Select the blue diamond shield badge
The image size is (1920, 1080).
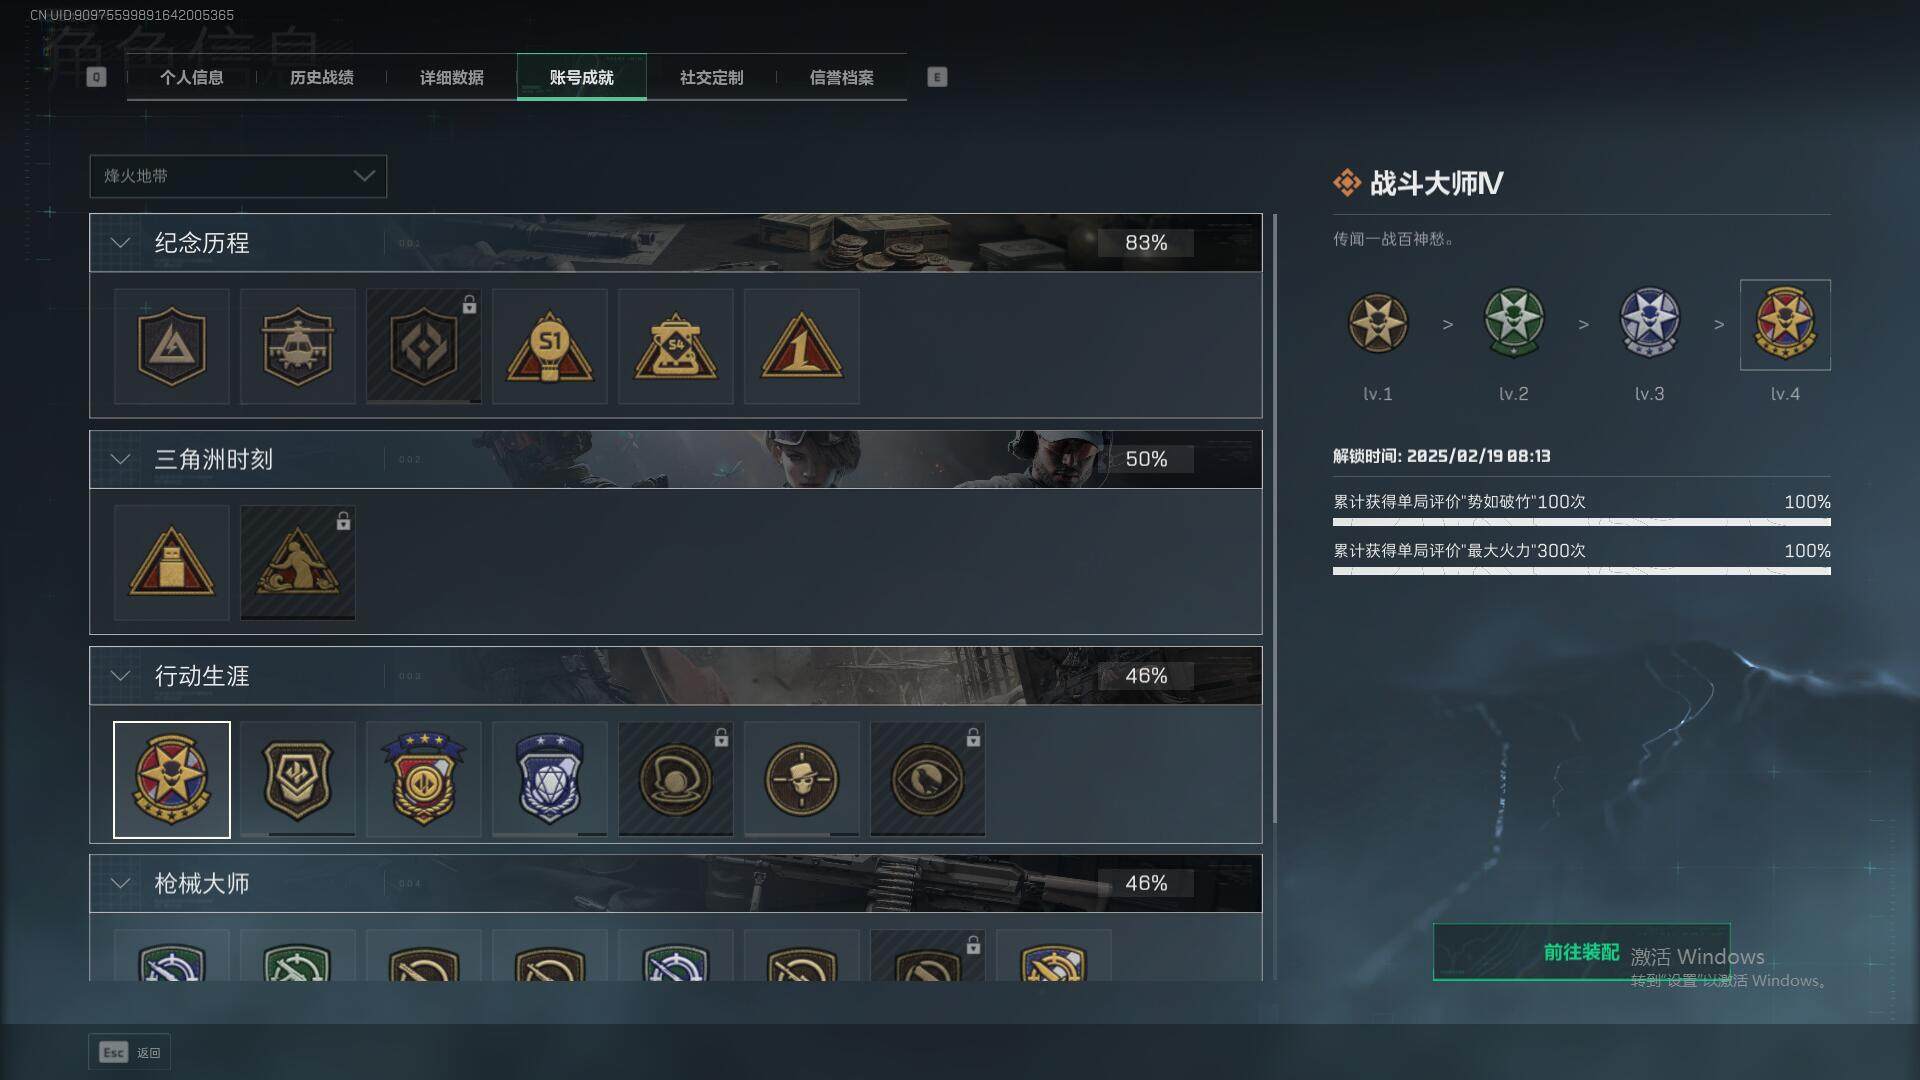[549, 779]
